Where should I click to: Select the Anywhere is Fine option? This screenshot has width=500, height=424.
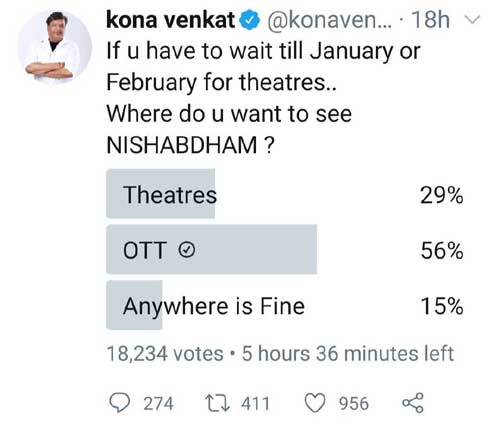tap(285, 305)
